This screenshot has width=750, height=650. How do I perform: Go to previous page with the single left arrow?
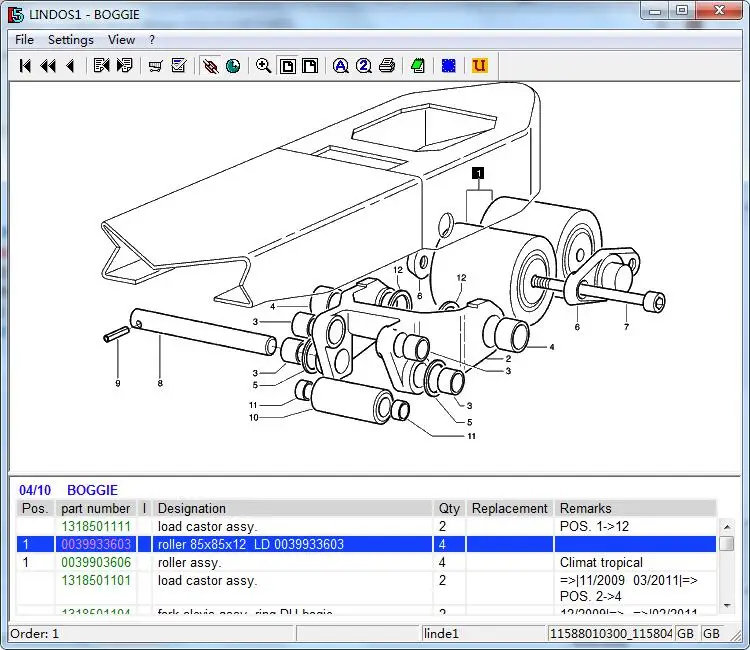[x=70, y=66]
